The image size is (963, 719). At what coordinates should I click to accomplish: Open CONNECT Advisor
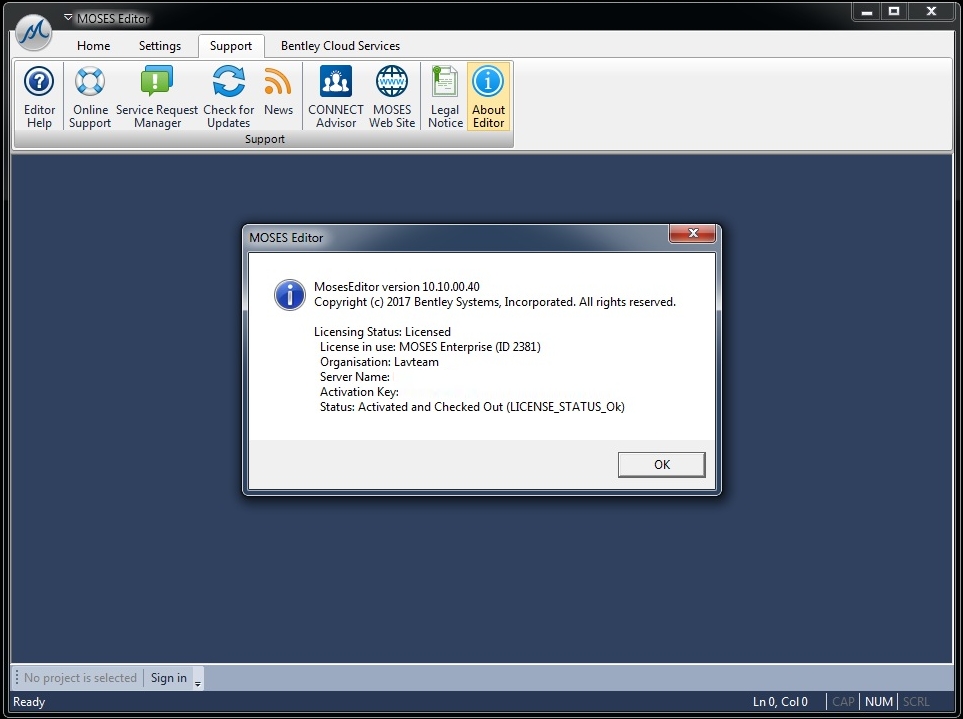(336, 97)
